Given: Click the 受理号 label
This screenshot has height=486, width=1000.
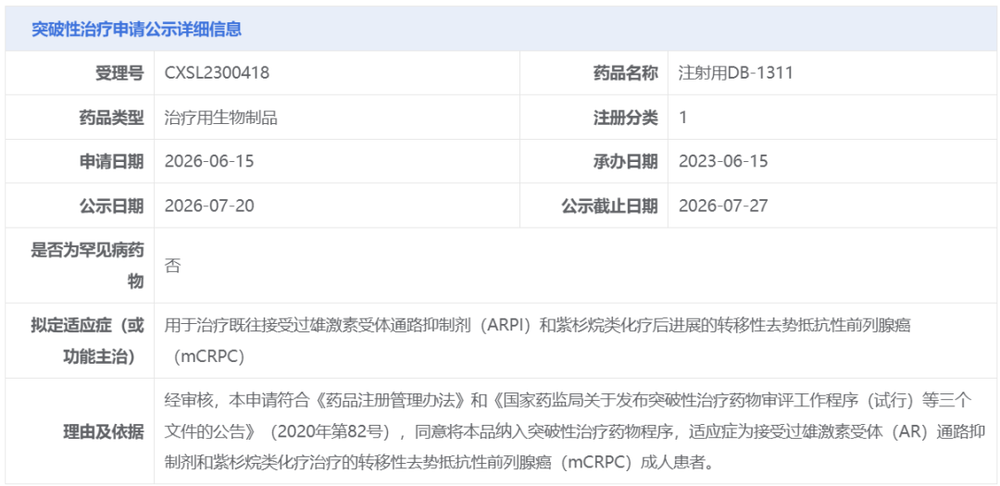Looking at the screenshot, I should point(119,73).
